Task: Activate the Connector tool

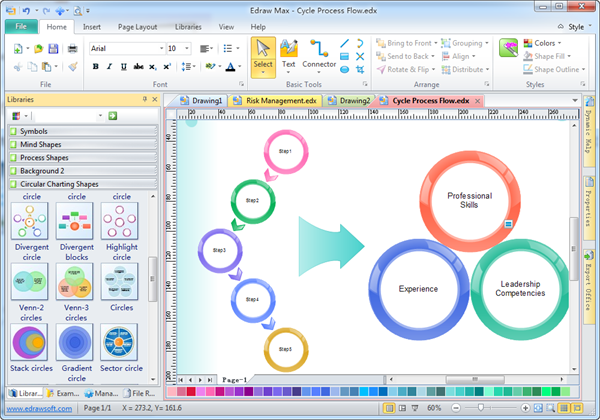Action: (x=320, y=54)
